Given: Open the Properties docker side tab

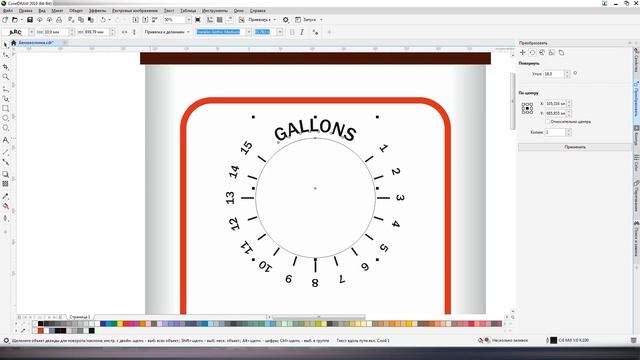Looking at the screenshot, I should pos(636,61).
